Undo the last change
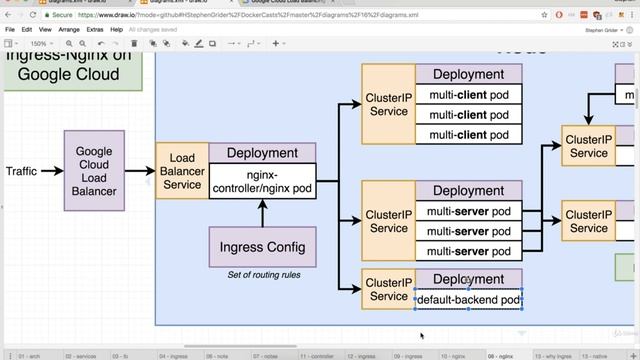The image size is (640, 360). (x=101, y=43)
